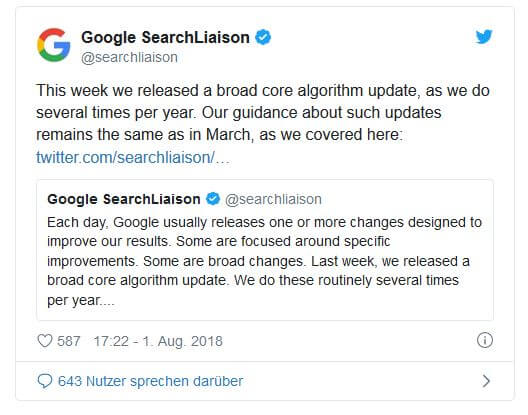Click the @searchliaison handle in quoted tweet
The image size is (528, 415).
273,199
